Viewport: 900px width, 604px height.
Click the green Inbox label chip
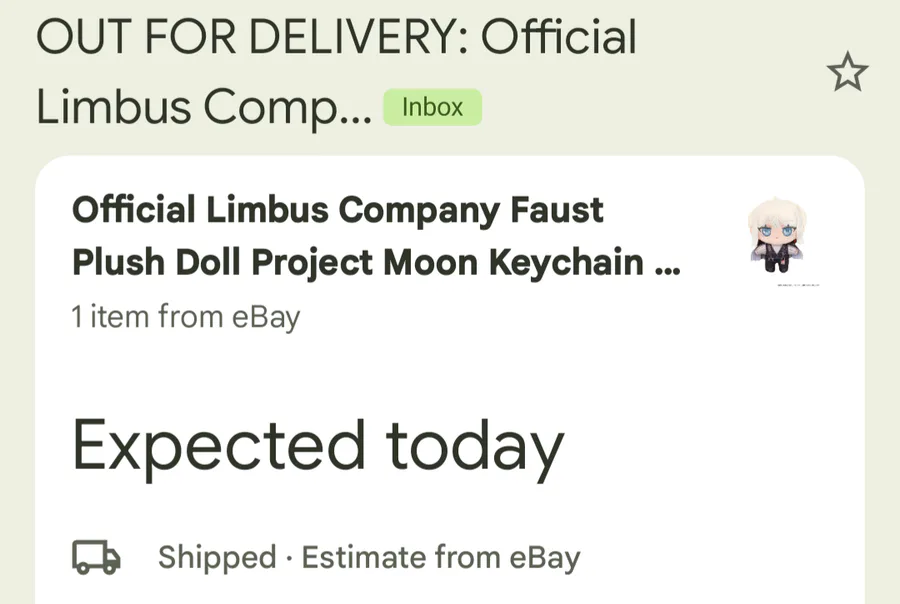[x=432, y=107]
